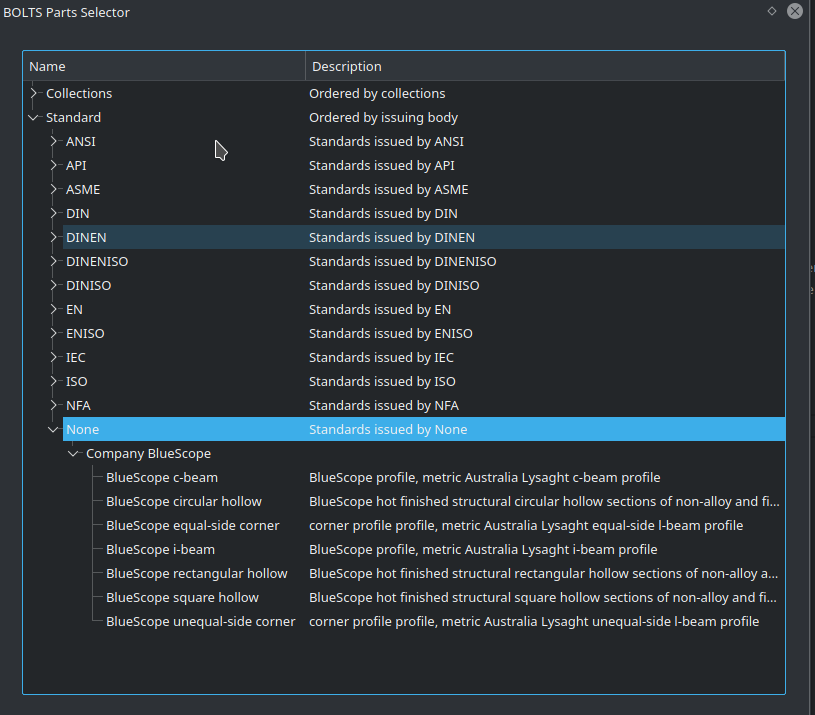
Task: Expand the ISO standards node
Action: point(54,381)
